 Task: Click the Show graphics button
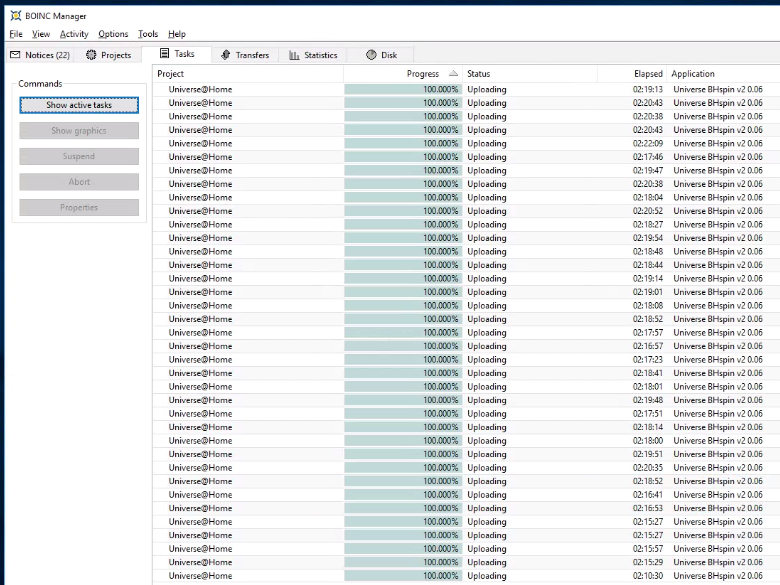(79, 131)
